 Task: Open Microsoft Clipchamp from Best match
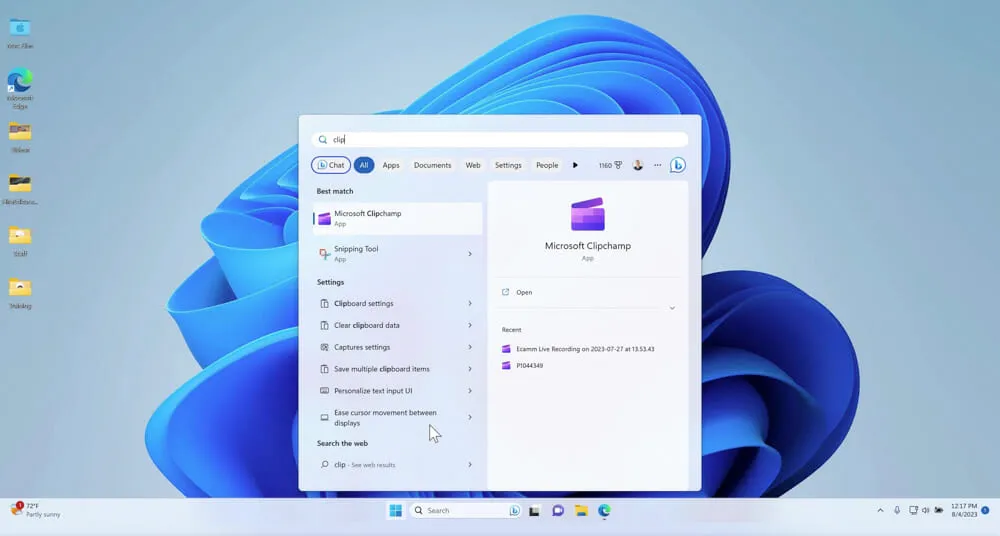396,218
